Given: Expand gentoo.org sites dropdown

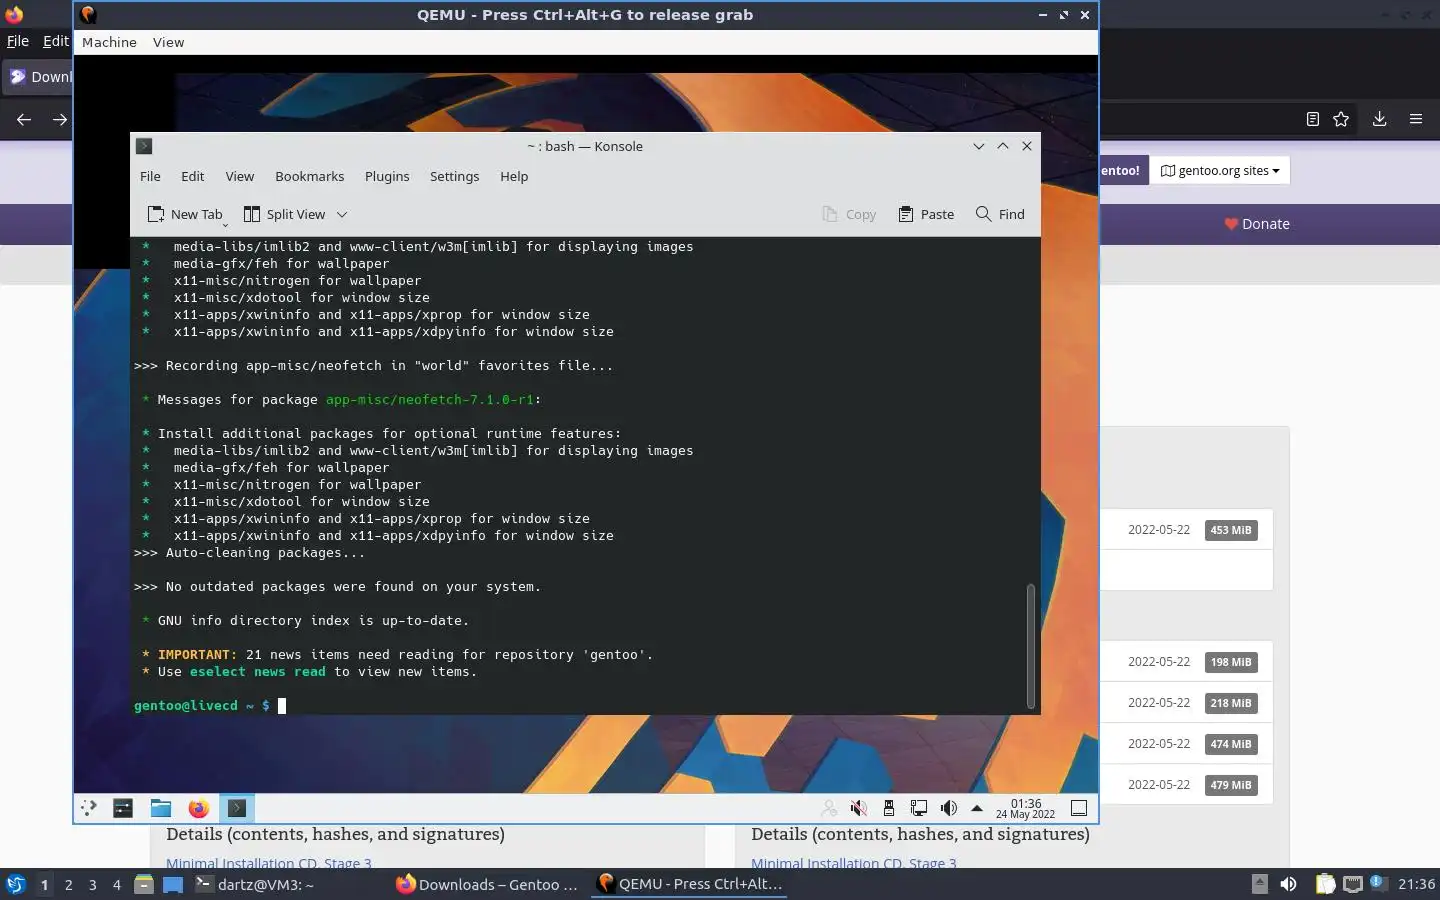Looking at the screenshot, I should click(x=1219, y=170).
